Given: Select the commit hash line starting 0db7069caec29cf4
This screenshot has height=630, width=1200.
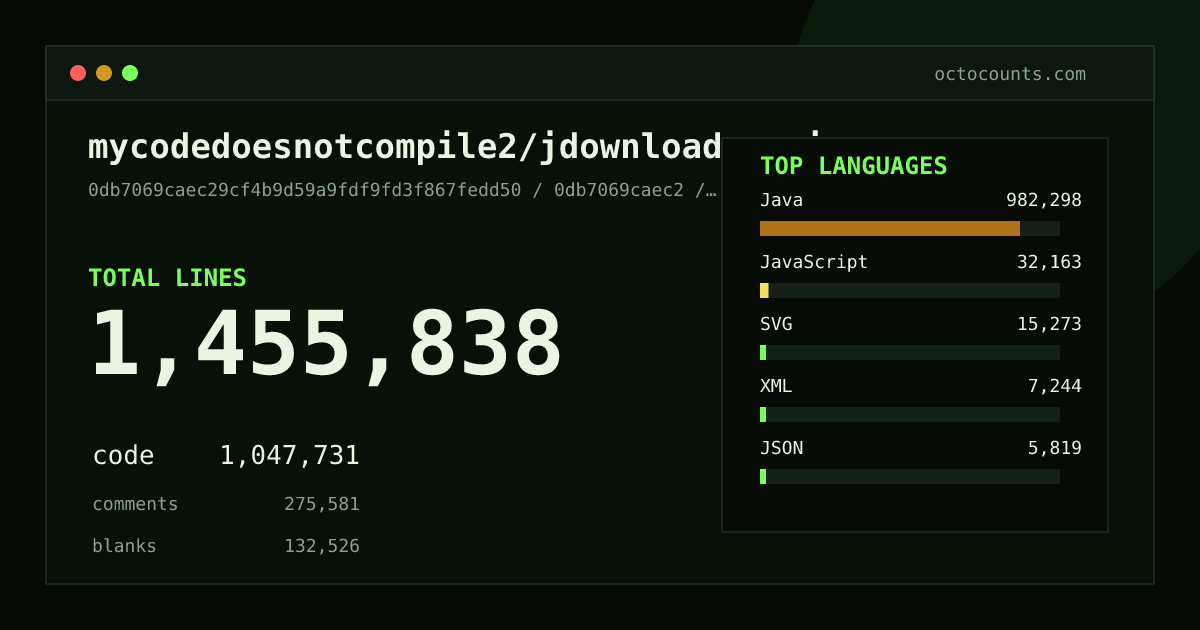Looking at the screenshot, I should [402, 190].
